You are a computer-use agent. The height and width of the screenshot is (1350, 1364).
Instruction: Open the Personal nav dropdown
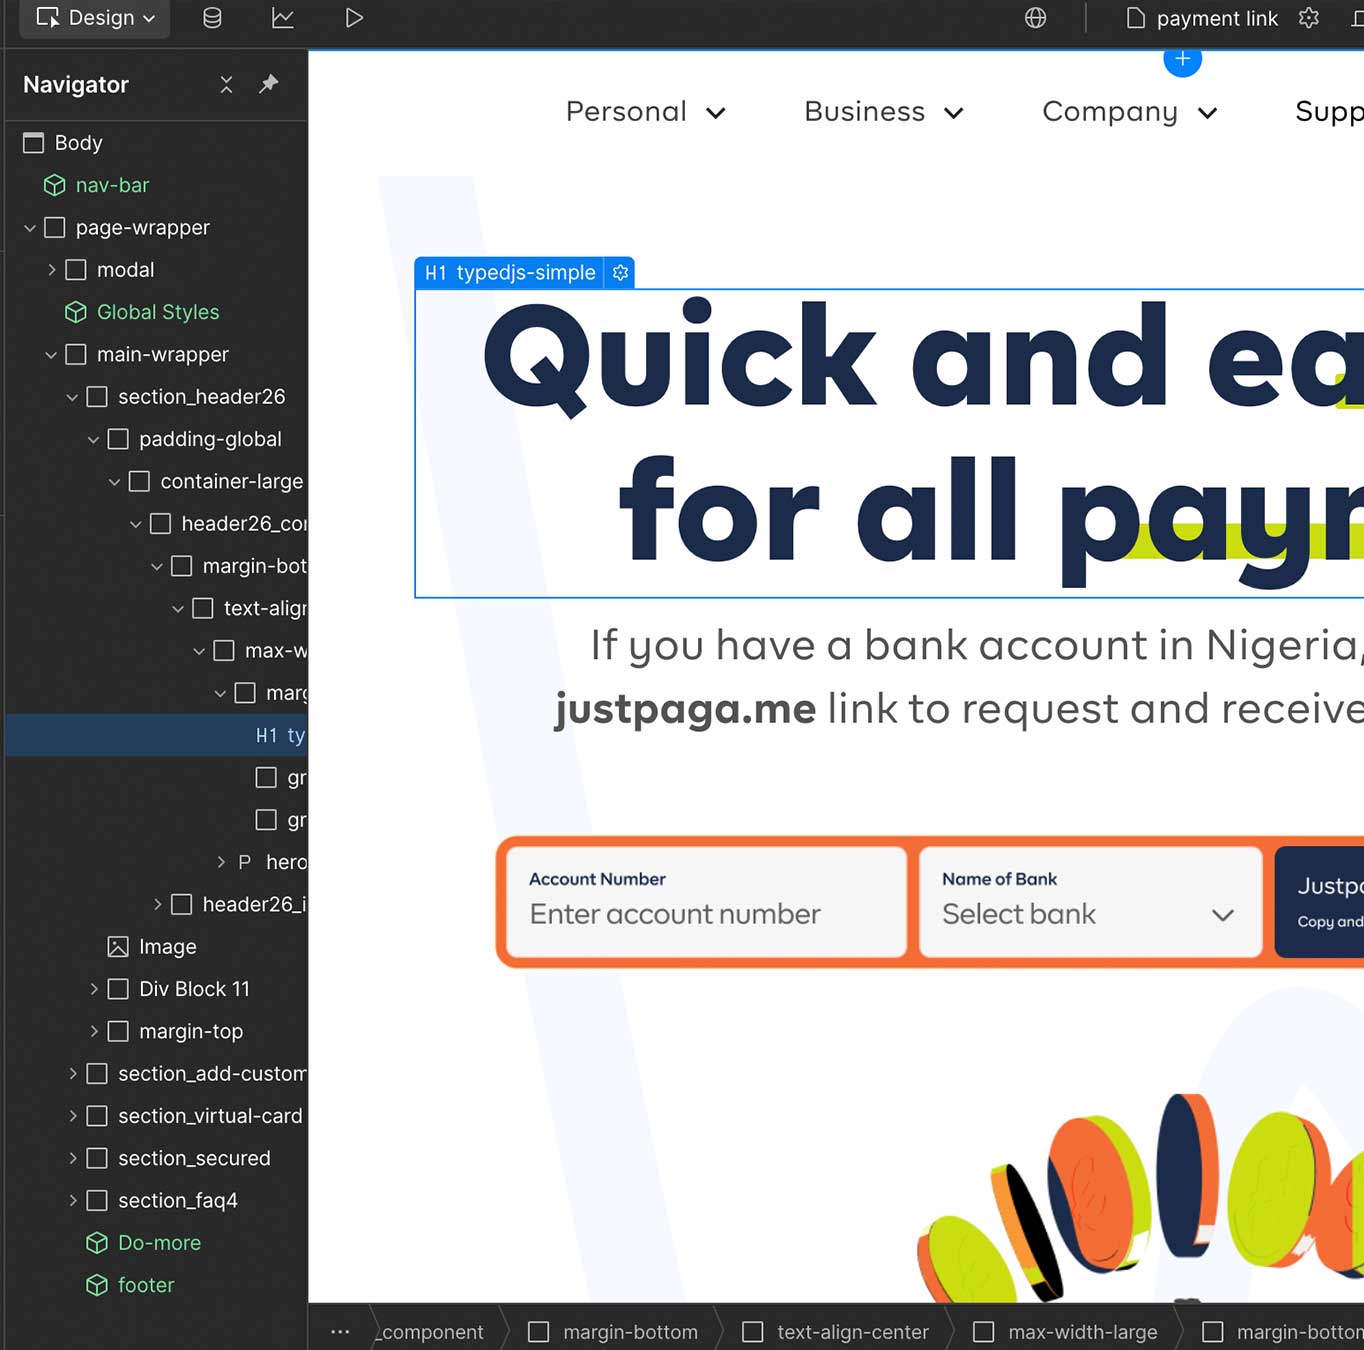click(x=645, y=112)
